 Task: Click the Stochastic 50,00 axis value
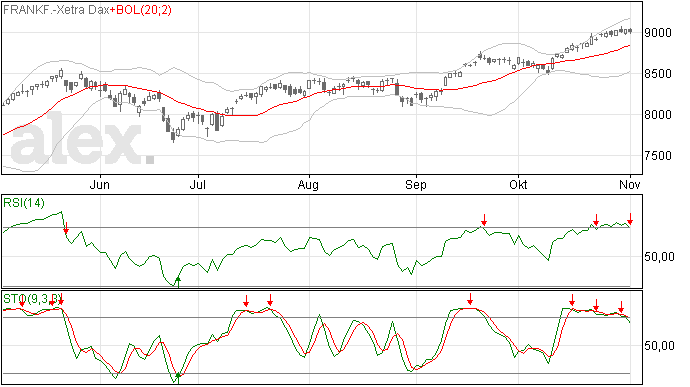click(x=659, y=346)
